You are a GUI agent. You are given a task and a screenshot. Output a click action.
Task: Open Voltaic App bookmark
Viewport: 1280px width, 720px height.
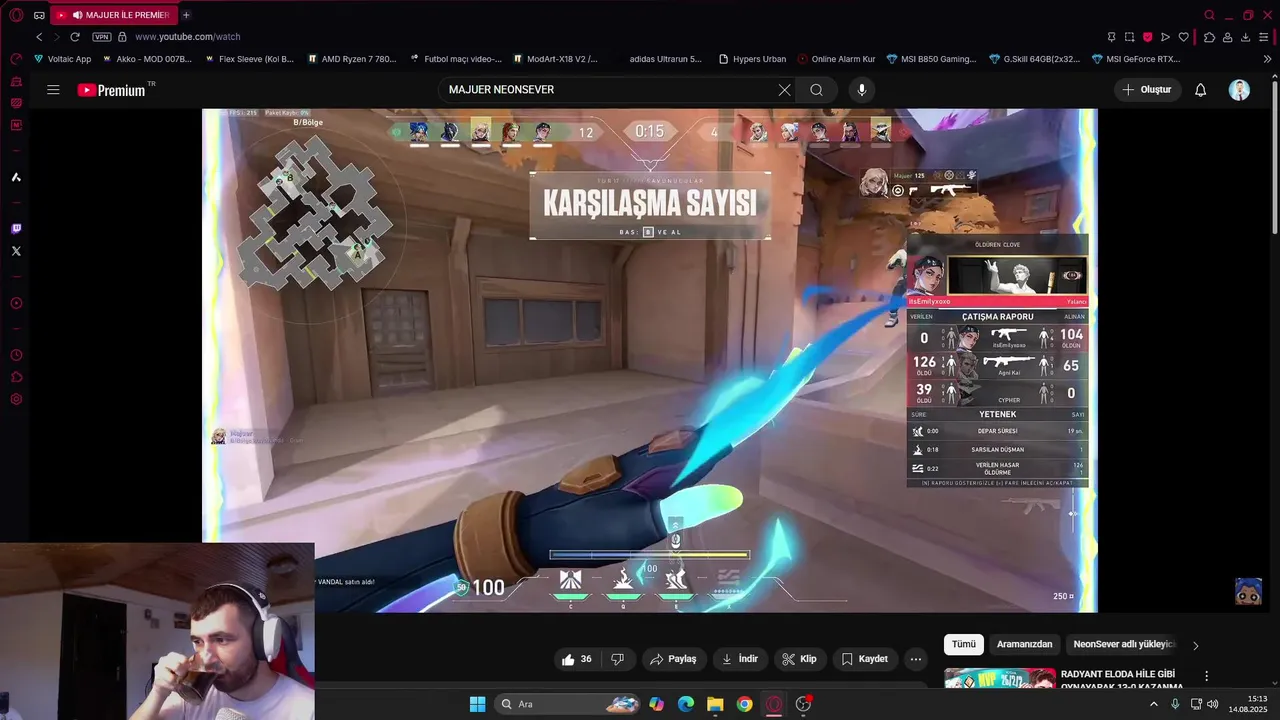tap(62, 59)
